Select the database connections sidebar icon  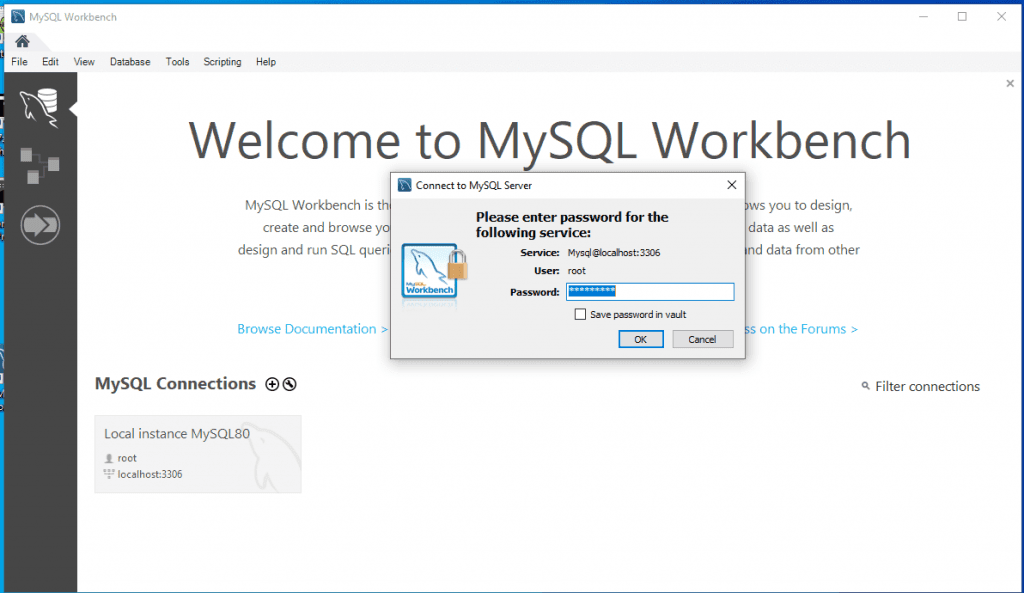39,106
